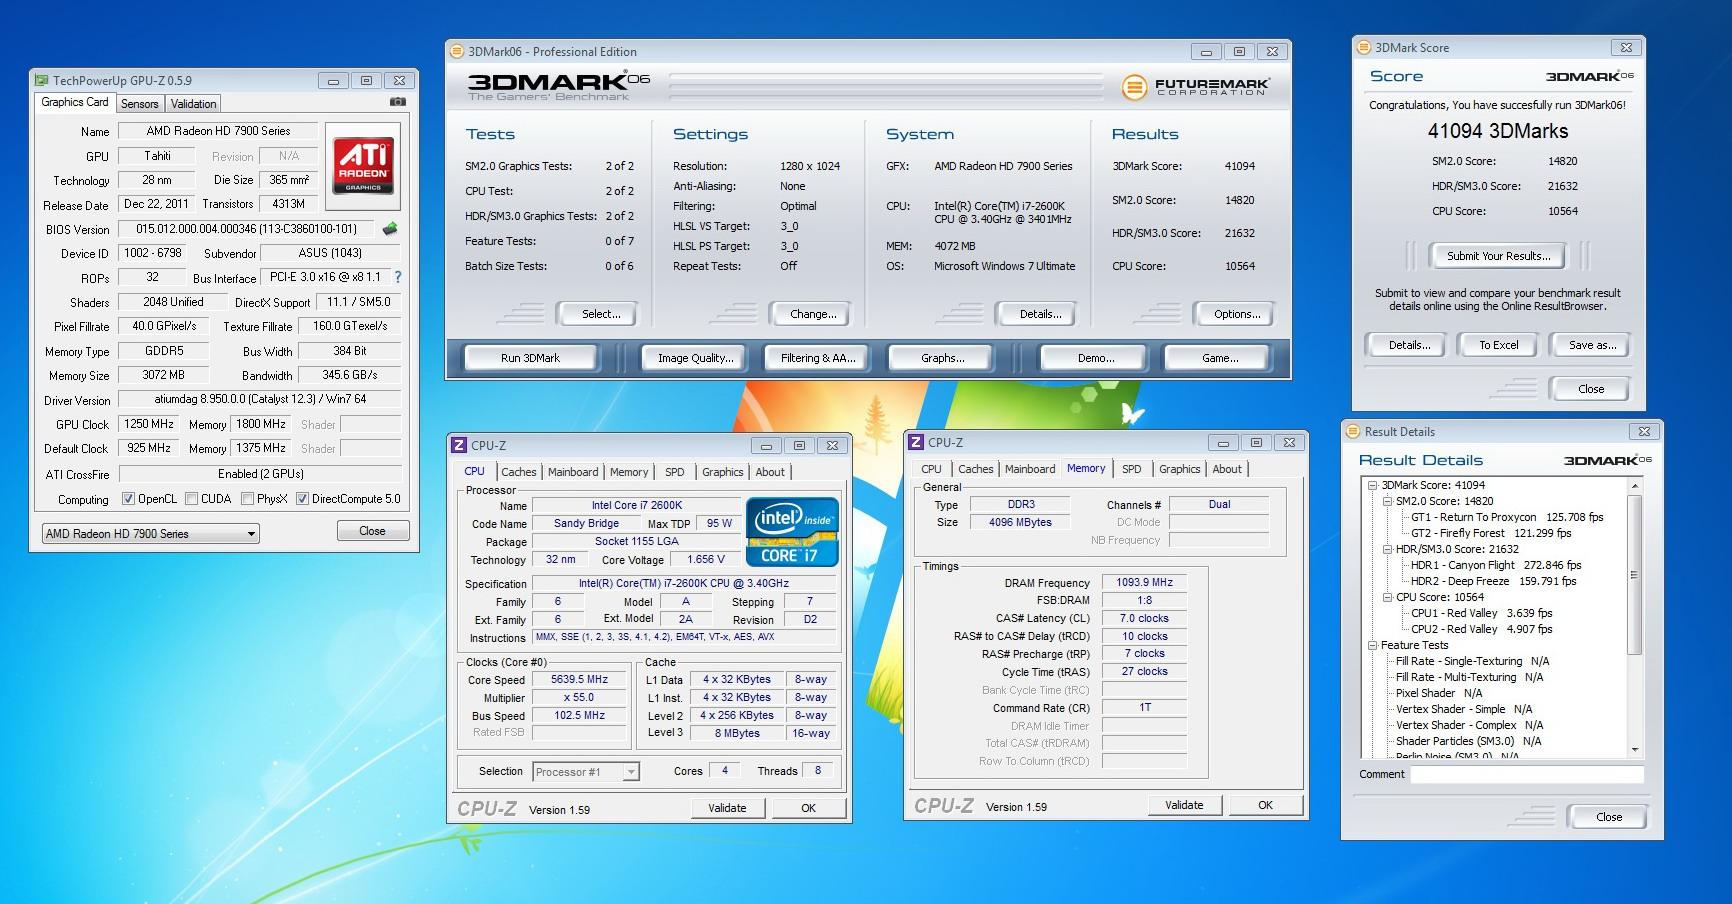The width and height of the screenshot is (1732, 904).
Task: Click the Save as... button
Action: 1592,345
